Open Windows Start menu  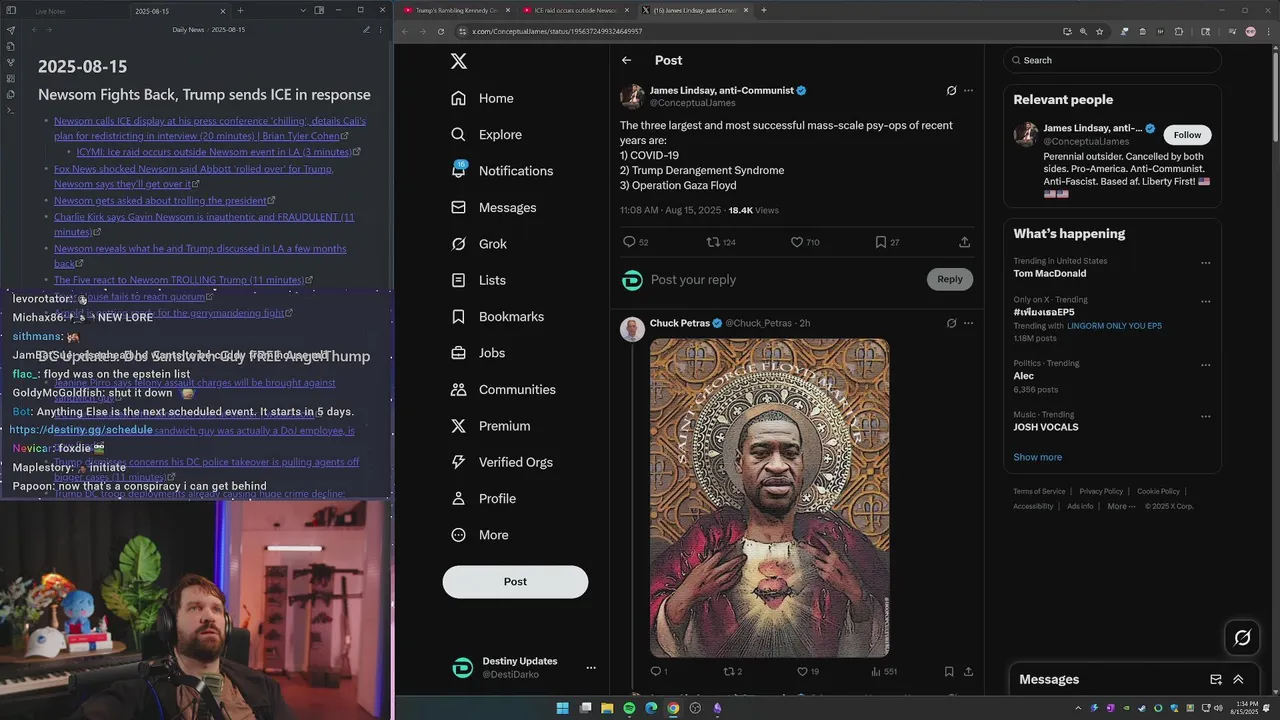[563, 708]
